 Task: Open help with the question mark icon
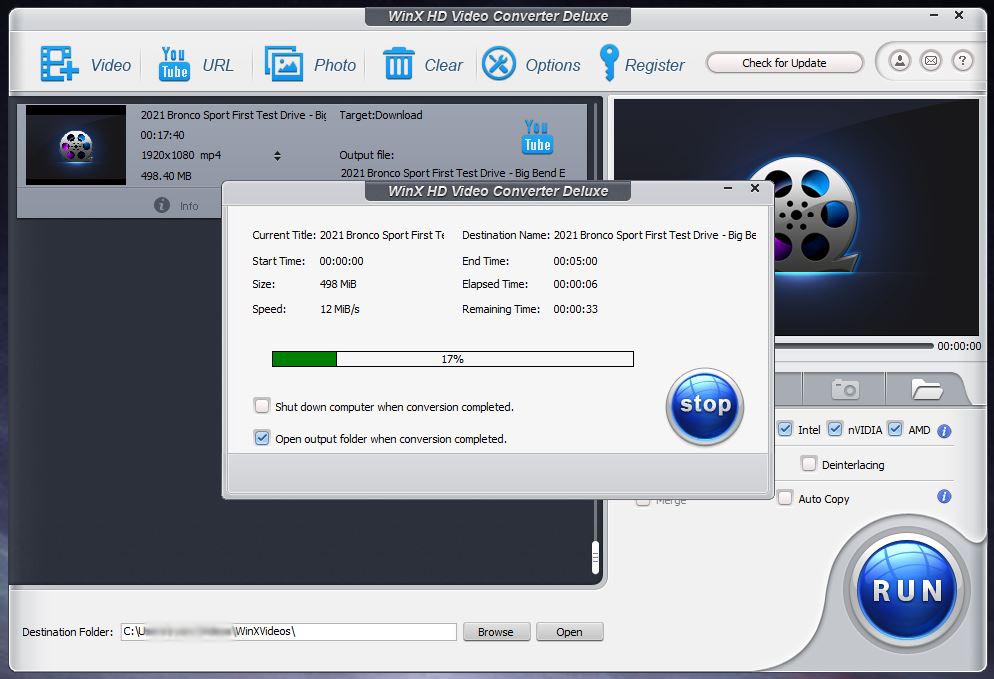coord(962,62)
